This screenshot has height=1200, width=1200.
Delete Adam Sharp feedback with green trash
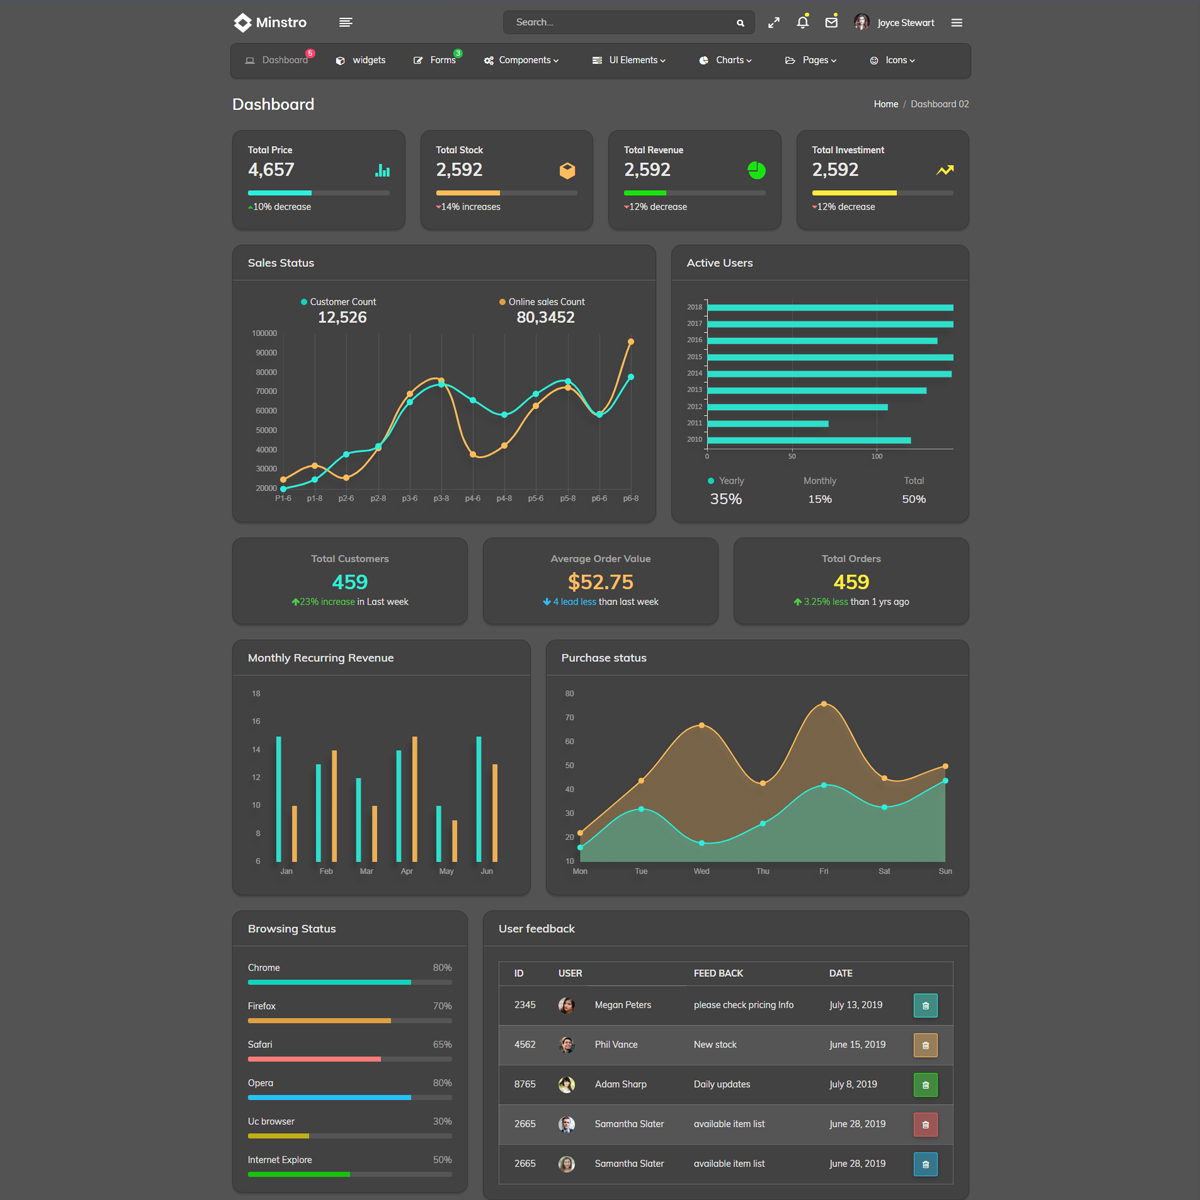point(925,1085)
